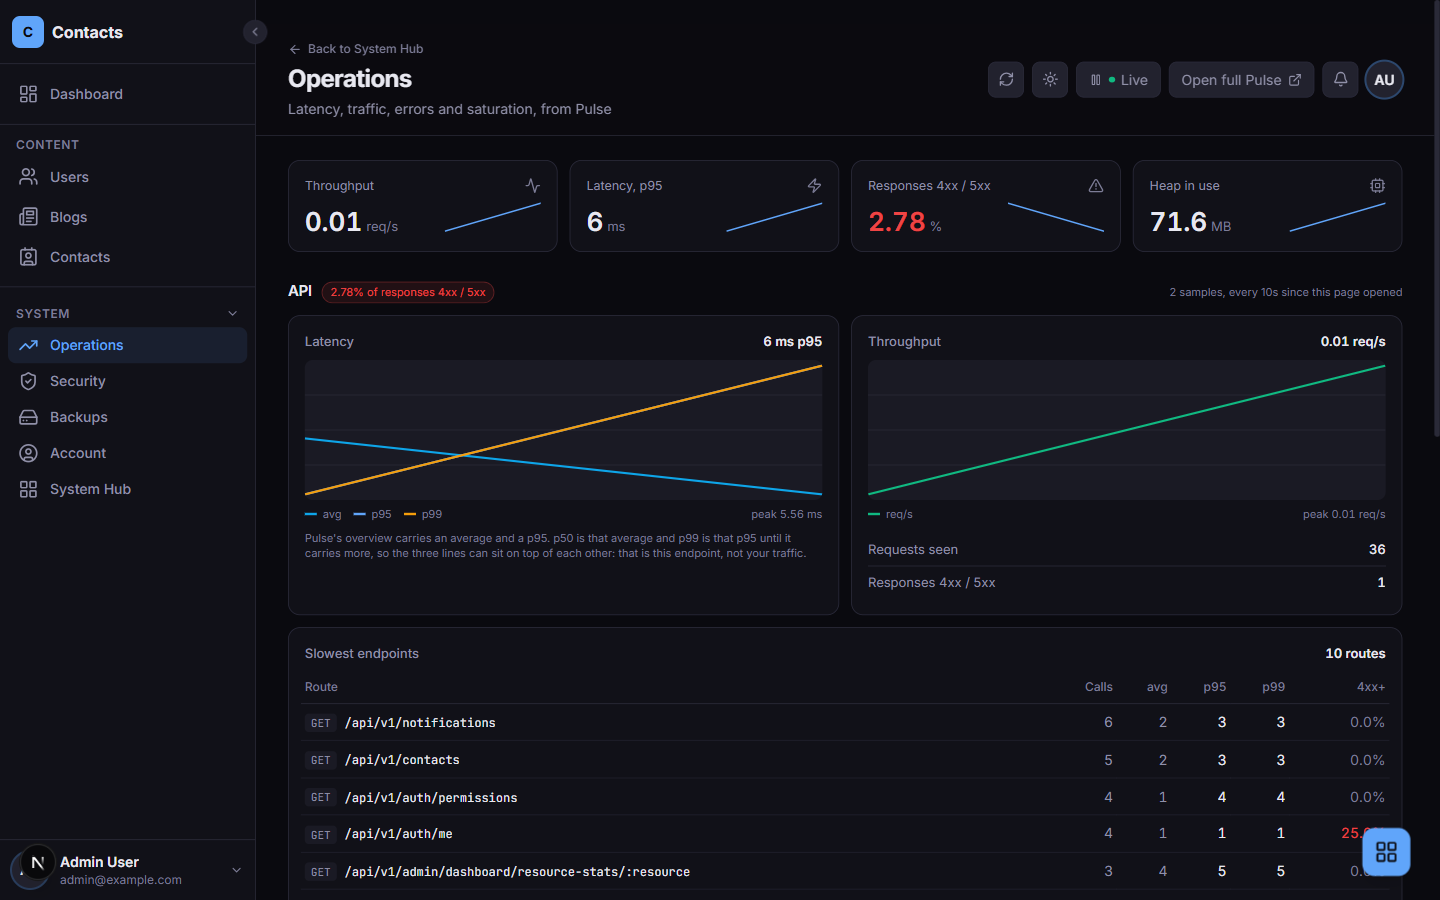
Task: Go back to System Hub link
Action: tap(356, 49)
